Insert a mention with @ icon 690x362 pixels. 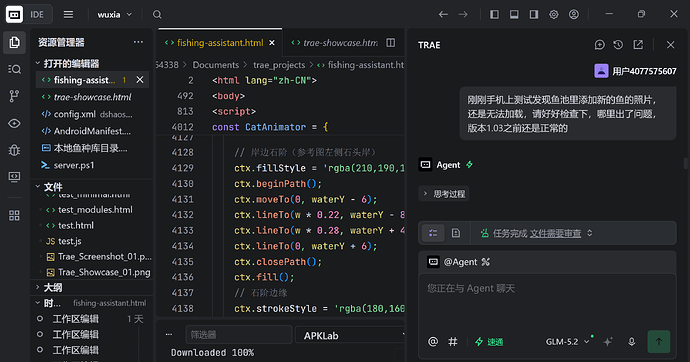(433, 342)
